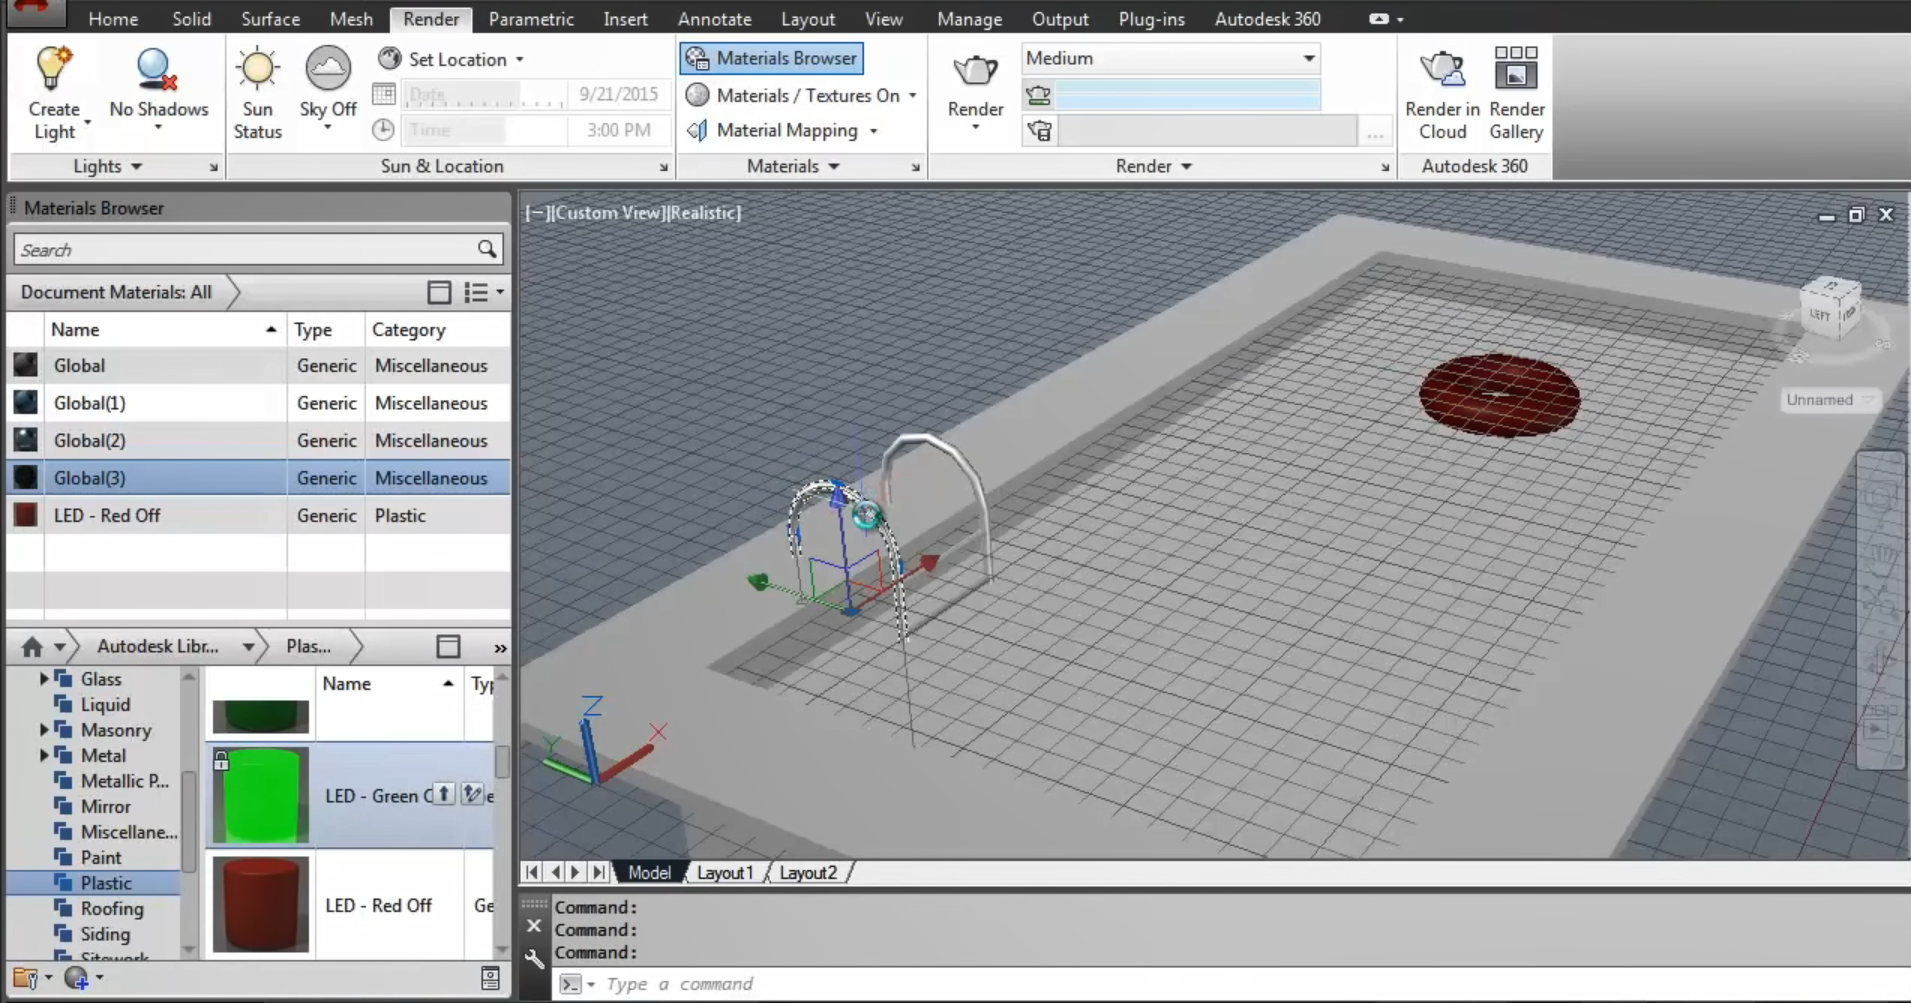
Task: Toggle Sky Off button
Action: tap(328, 68)
